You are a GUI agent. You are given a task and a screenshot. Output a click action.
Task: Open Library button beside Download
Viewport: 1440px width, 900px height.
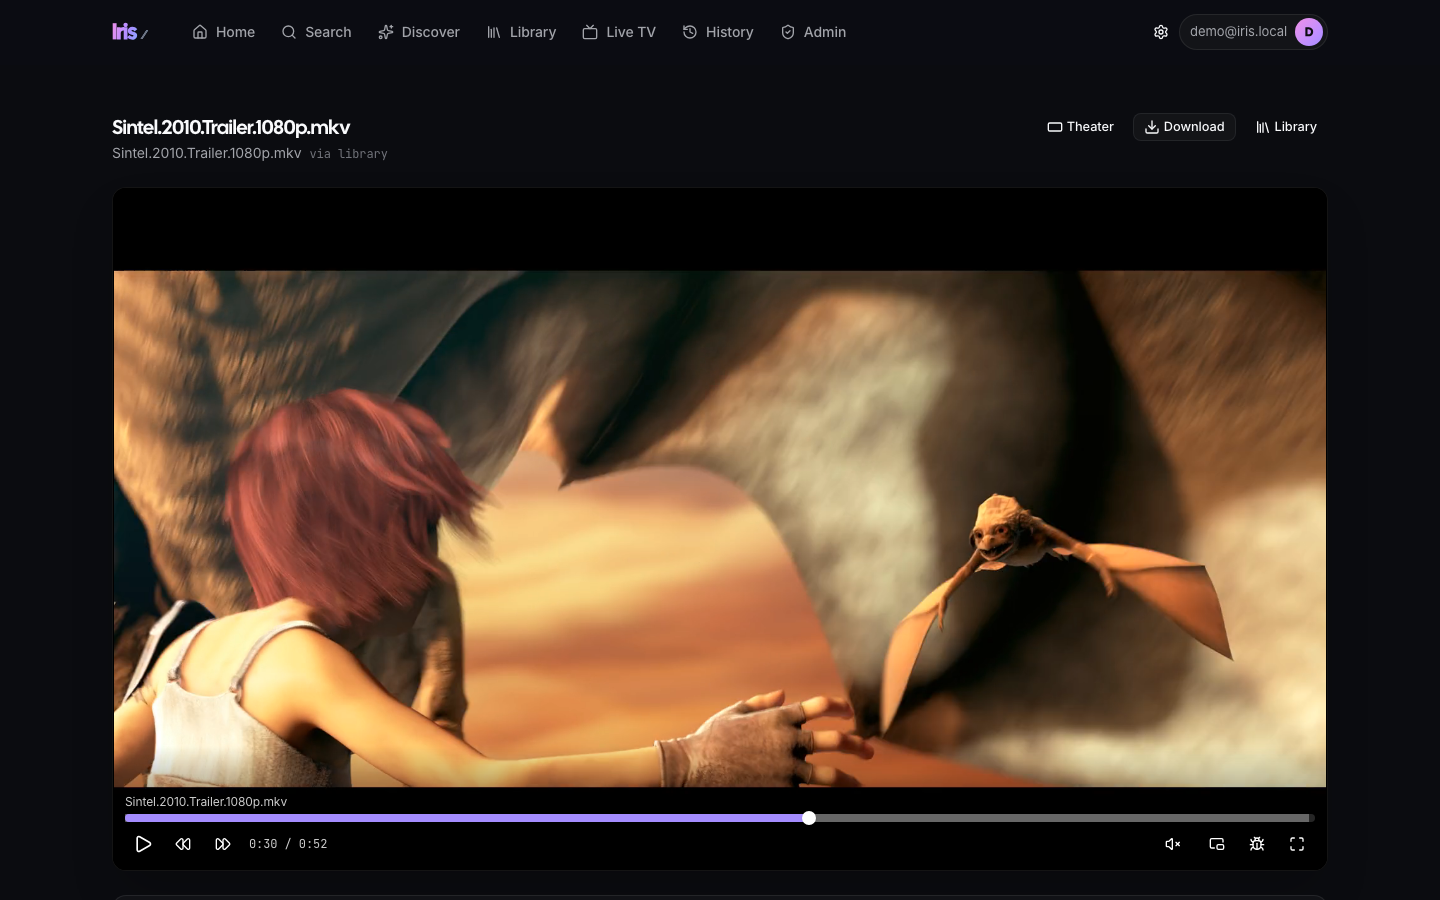tap(1286, 127)
